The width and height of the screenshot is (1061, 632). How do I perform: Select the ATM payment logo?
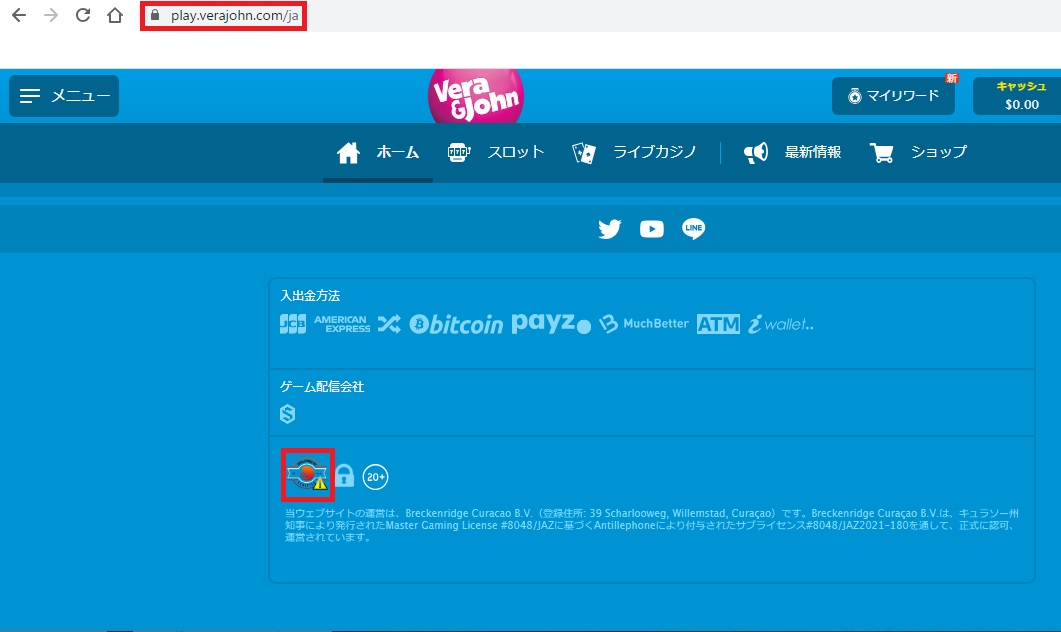point(719,324)
